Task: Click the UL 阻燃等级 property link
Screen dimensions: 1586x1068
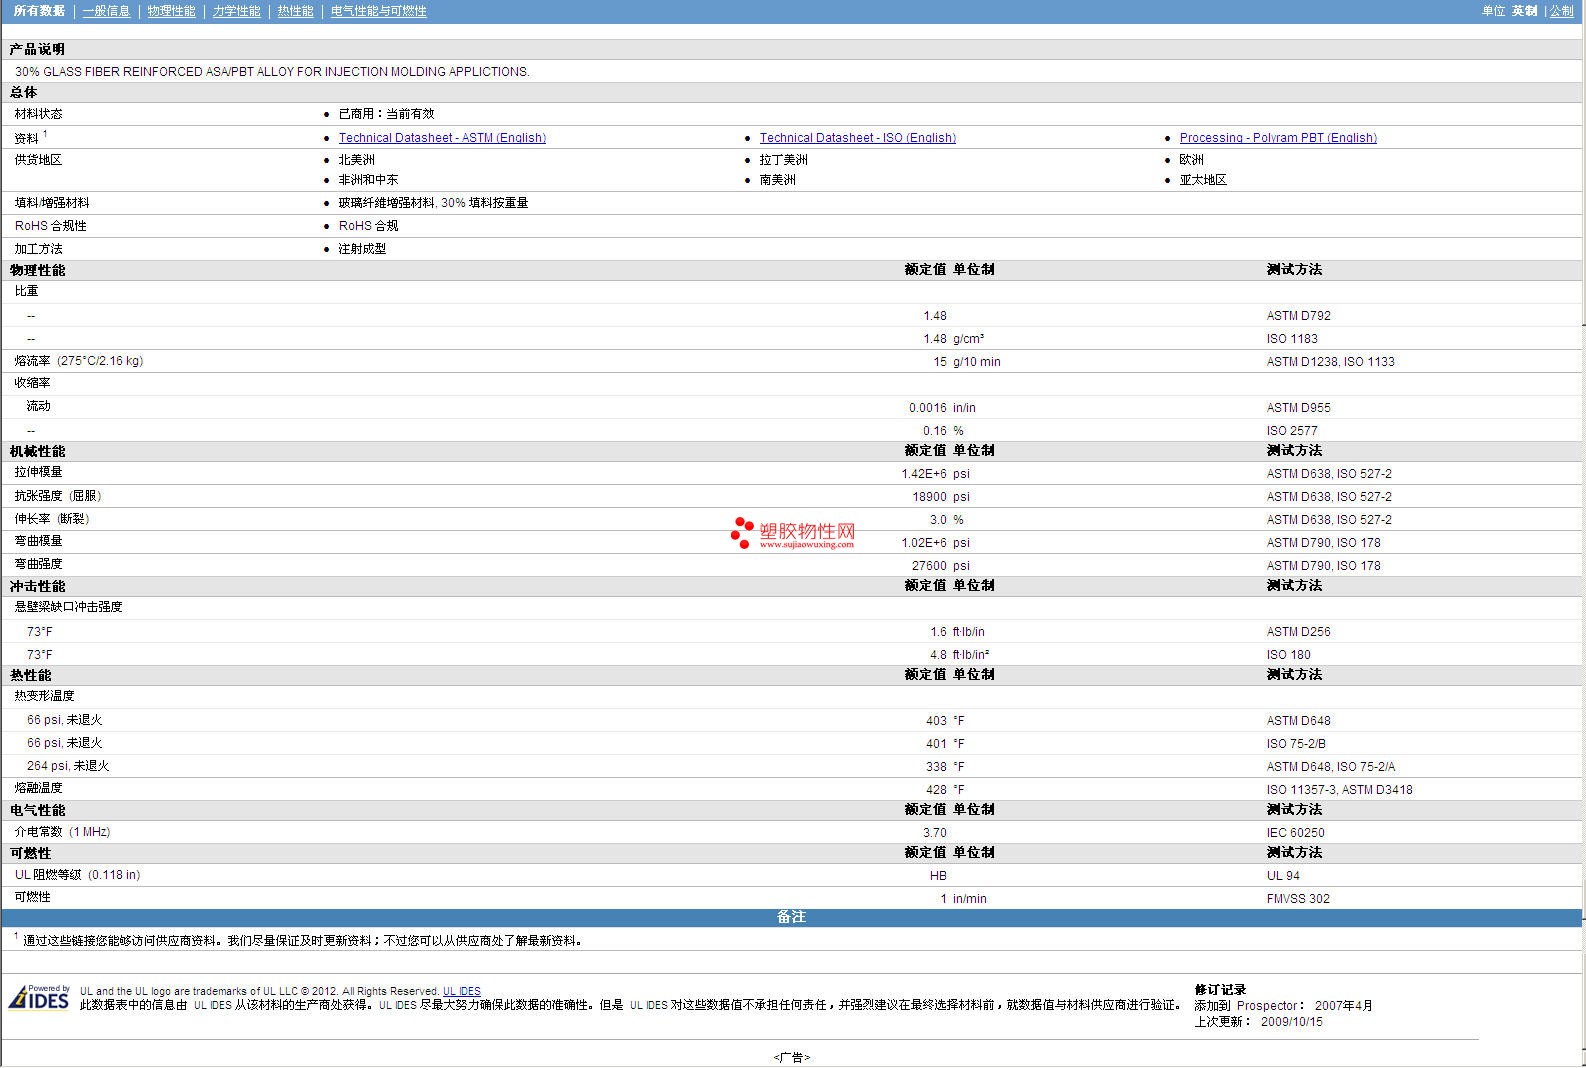Action: (x=49, y=875)
